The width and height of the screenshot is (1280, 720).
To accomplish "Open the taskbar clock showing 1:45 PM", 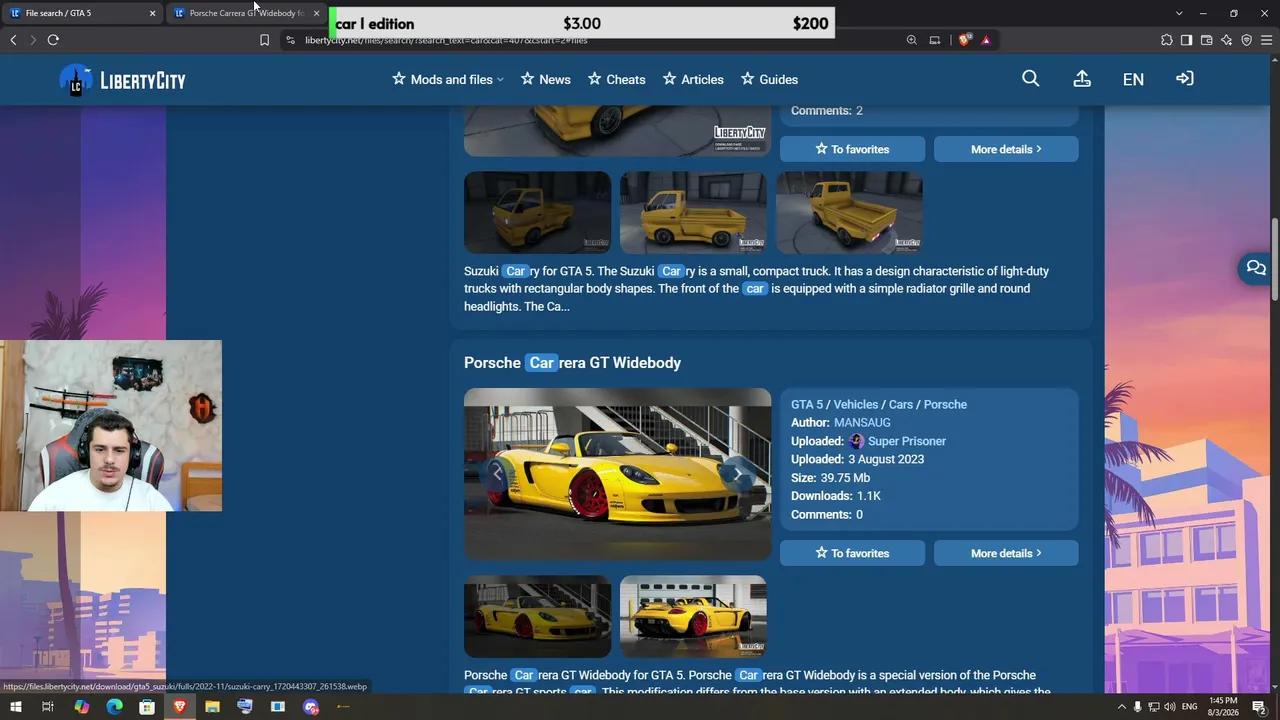I will pyautogui.click(x=1224, y=707).
